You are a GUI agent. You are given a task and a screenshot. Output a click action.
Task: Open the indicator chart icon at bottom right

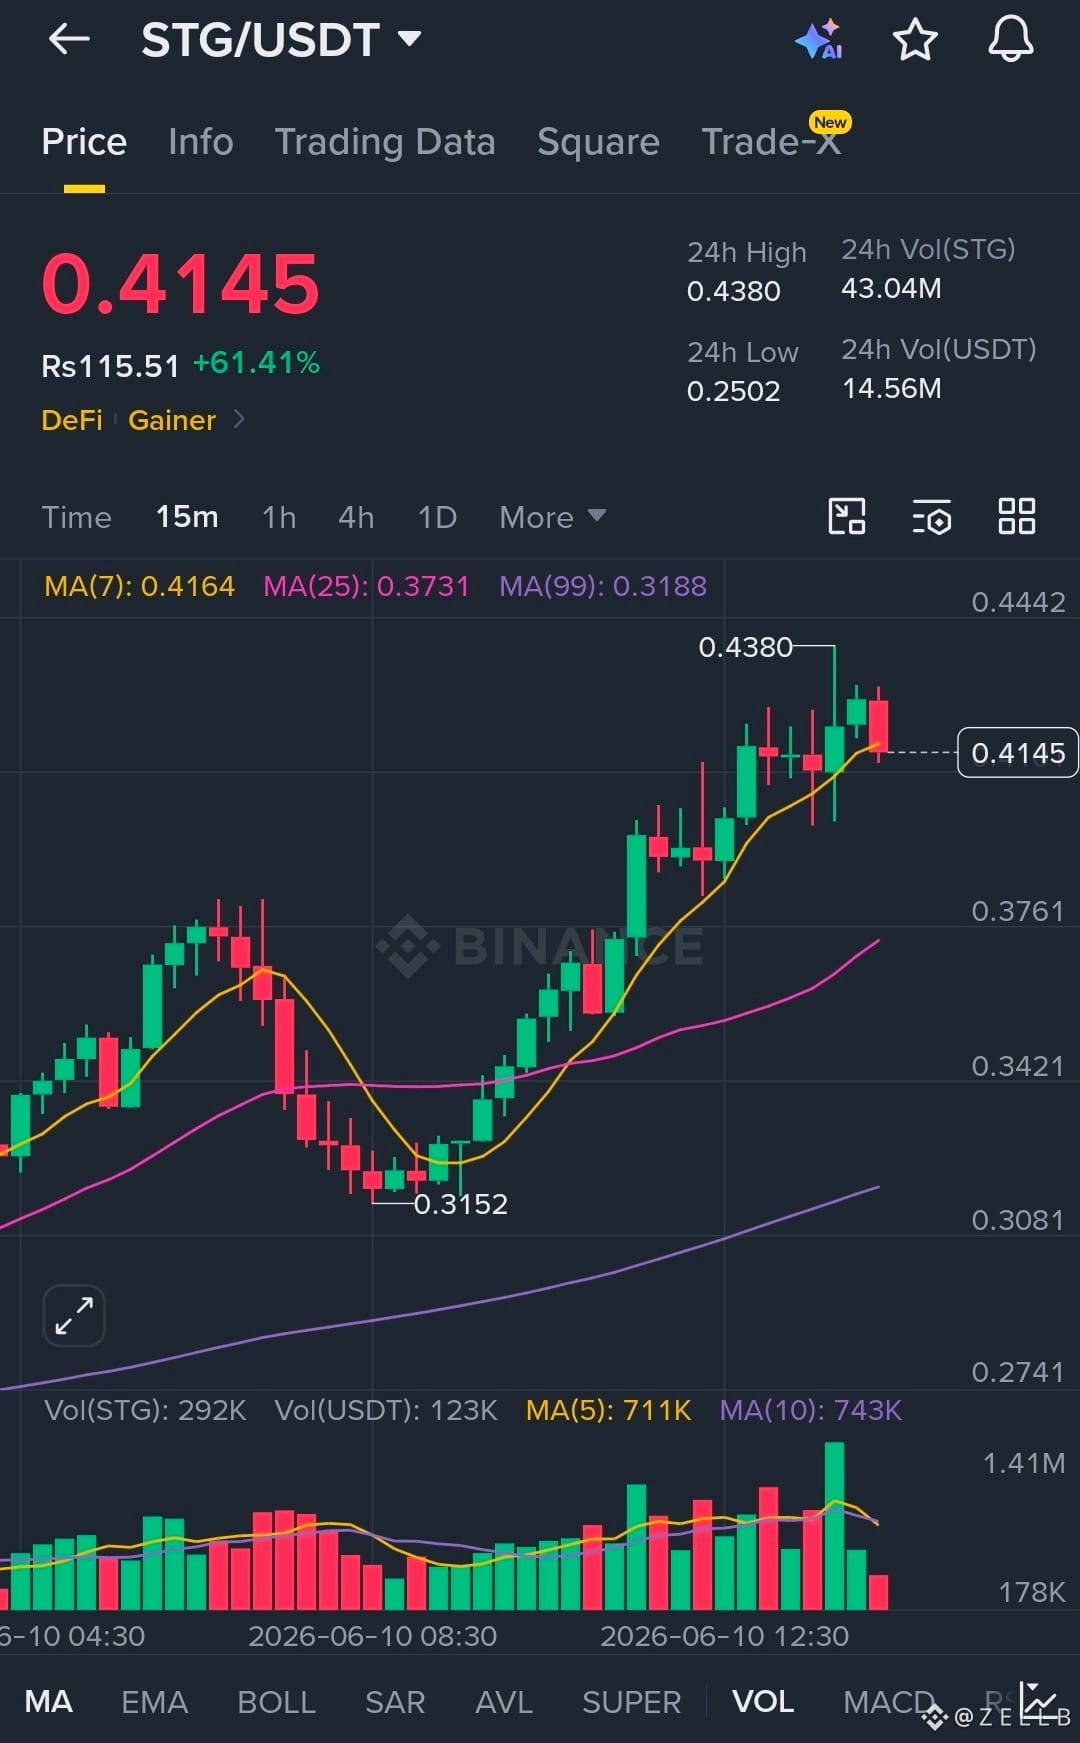[x=1038, y=1700]
